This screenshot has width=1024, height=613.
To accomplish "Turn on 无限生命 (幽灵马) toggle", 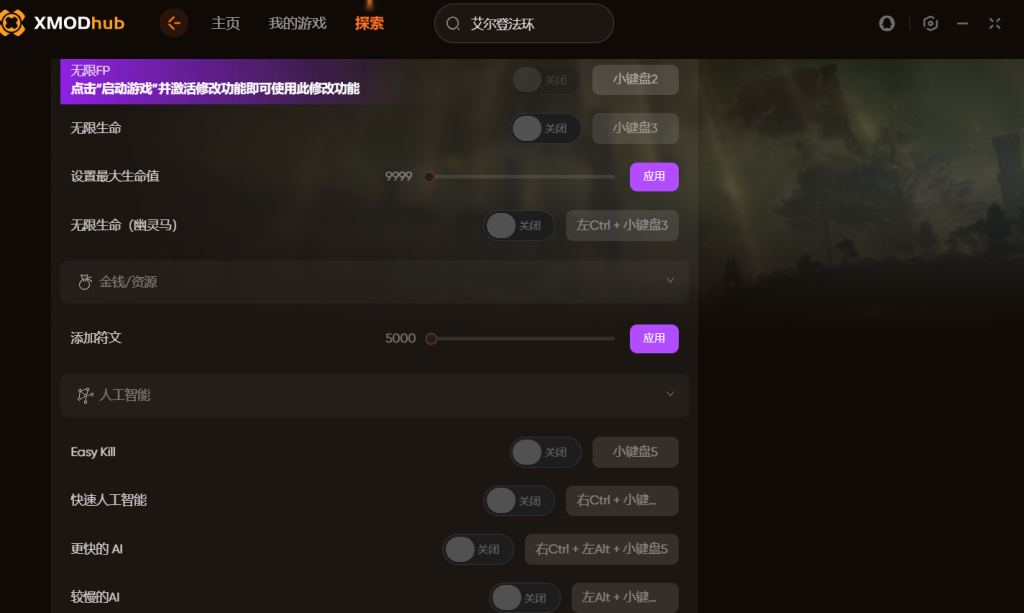I will coord(519,225).
